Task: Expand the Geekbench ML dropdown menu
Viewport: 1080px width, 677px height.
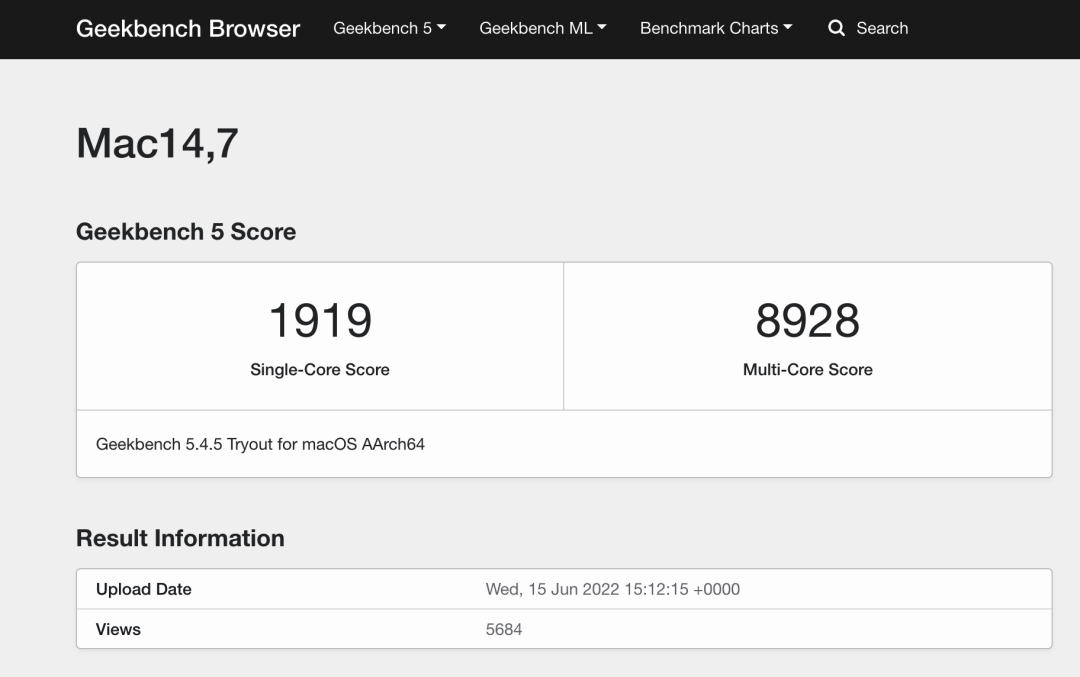Action: click(543, 28)
